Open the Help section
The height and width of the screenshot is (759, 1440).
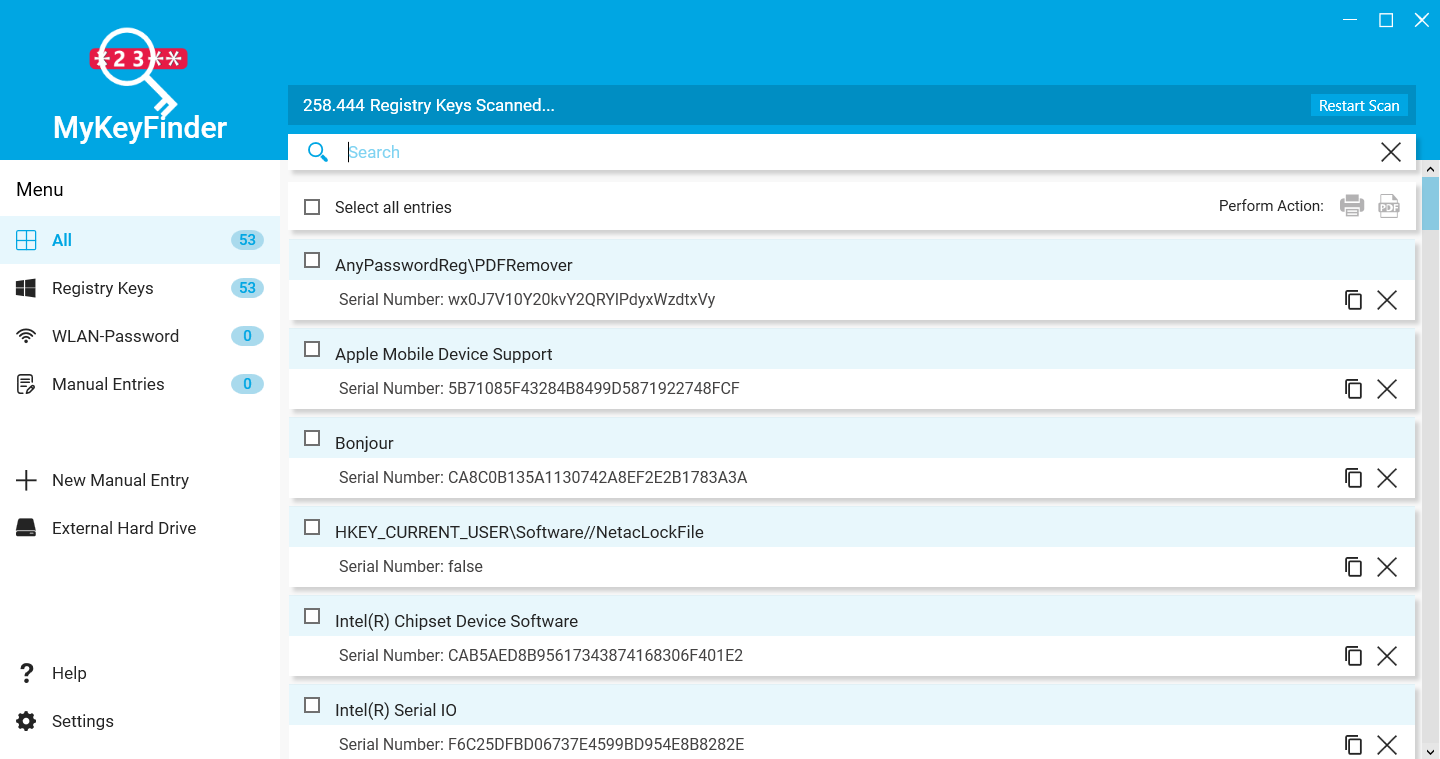[x=140, y=673]
